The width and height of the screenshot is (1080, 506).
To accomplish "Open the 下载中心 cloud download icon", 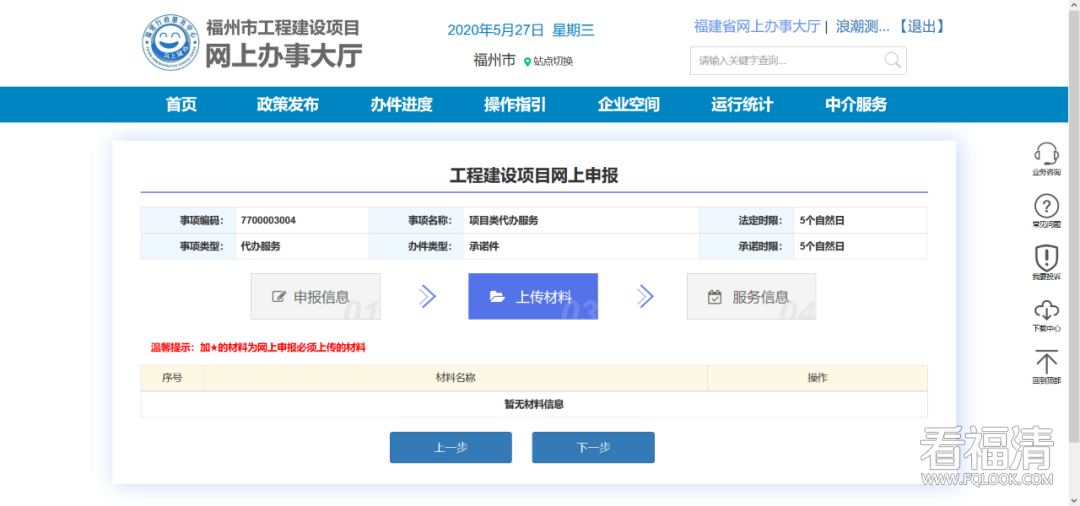I will point(1046,310).
